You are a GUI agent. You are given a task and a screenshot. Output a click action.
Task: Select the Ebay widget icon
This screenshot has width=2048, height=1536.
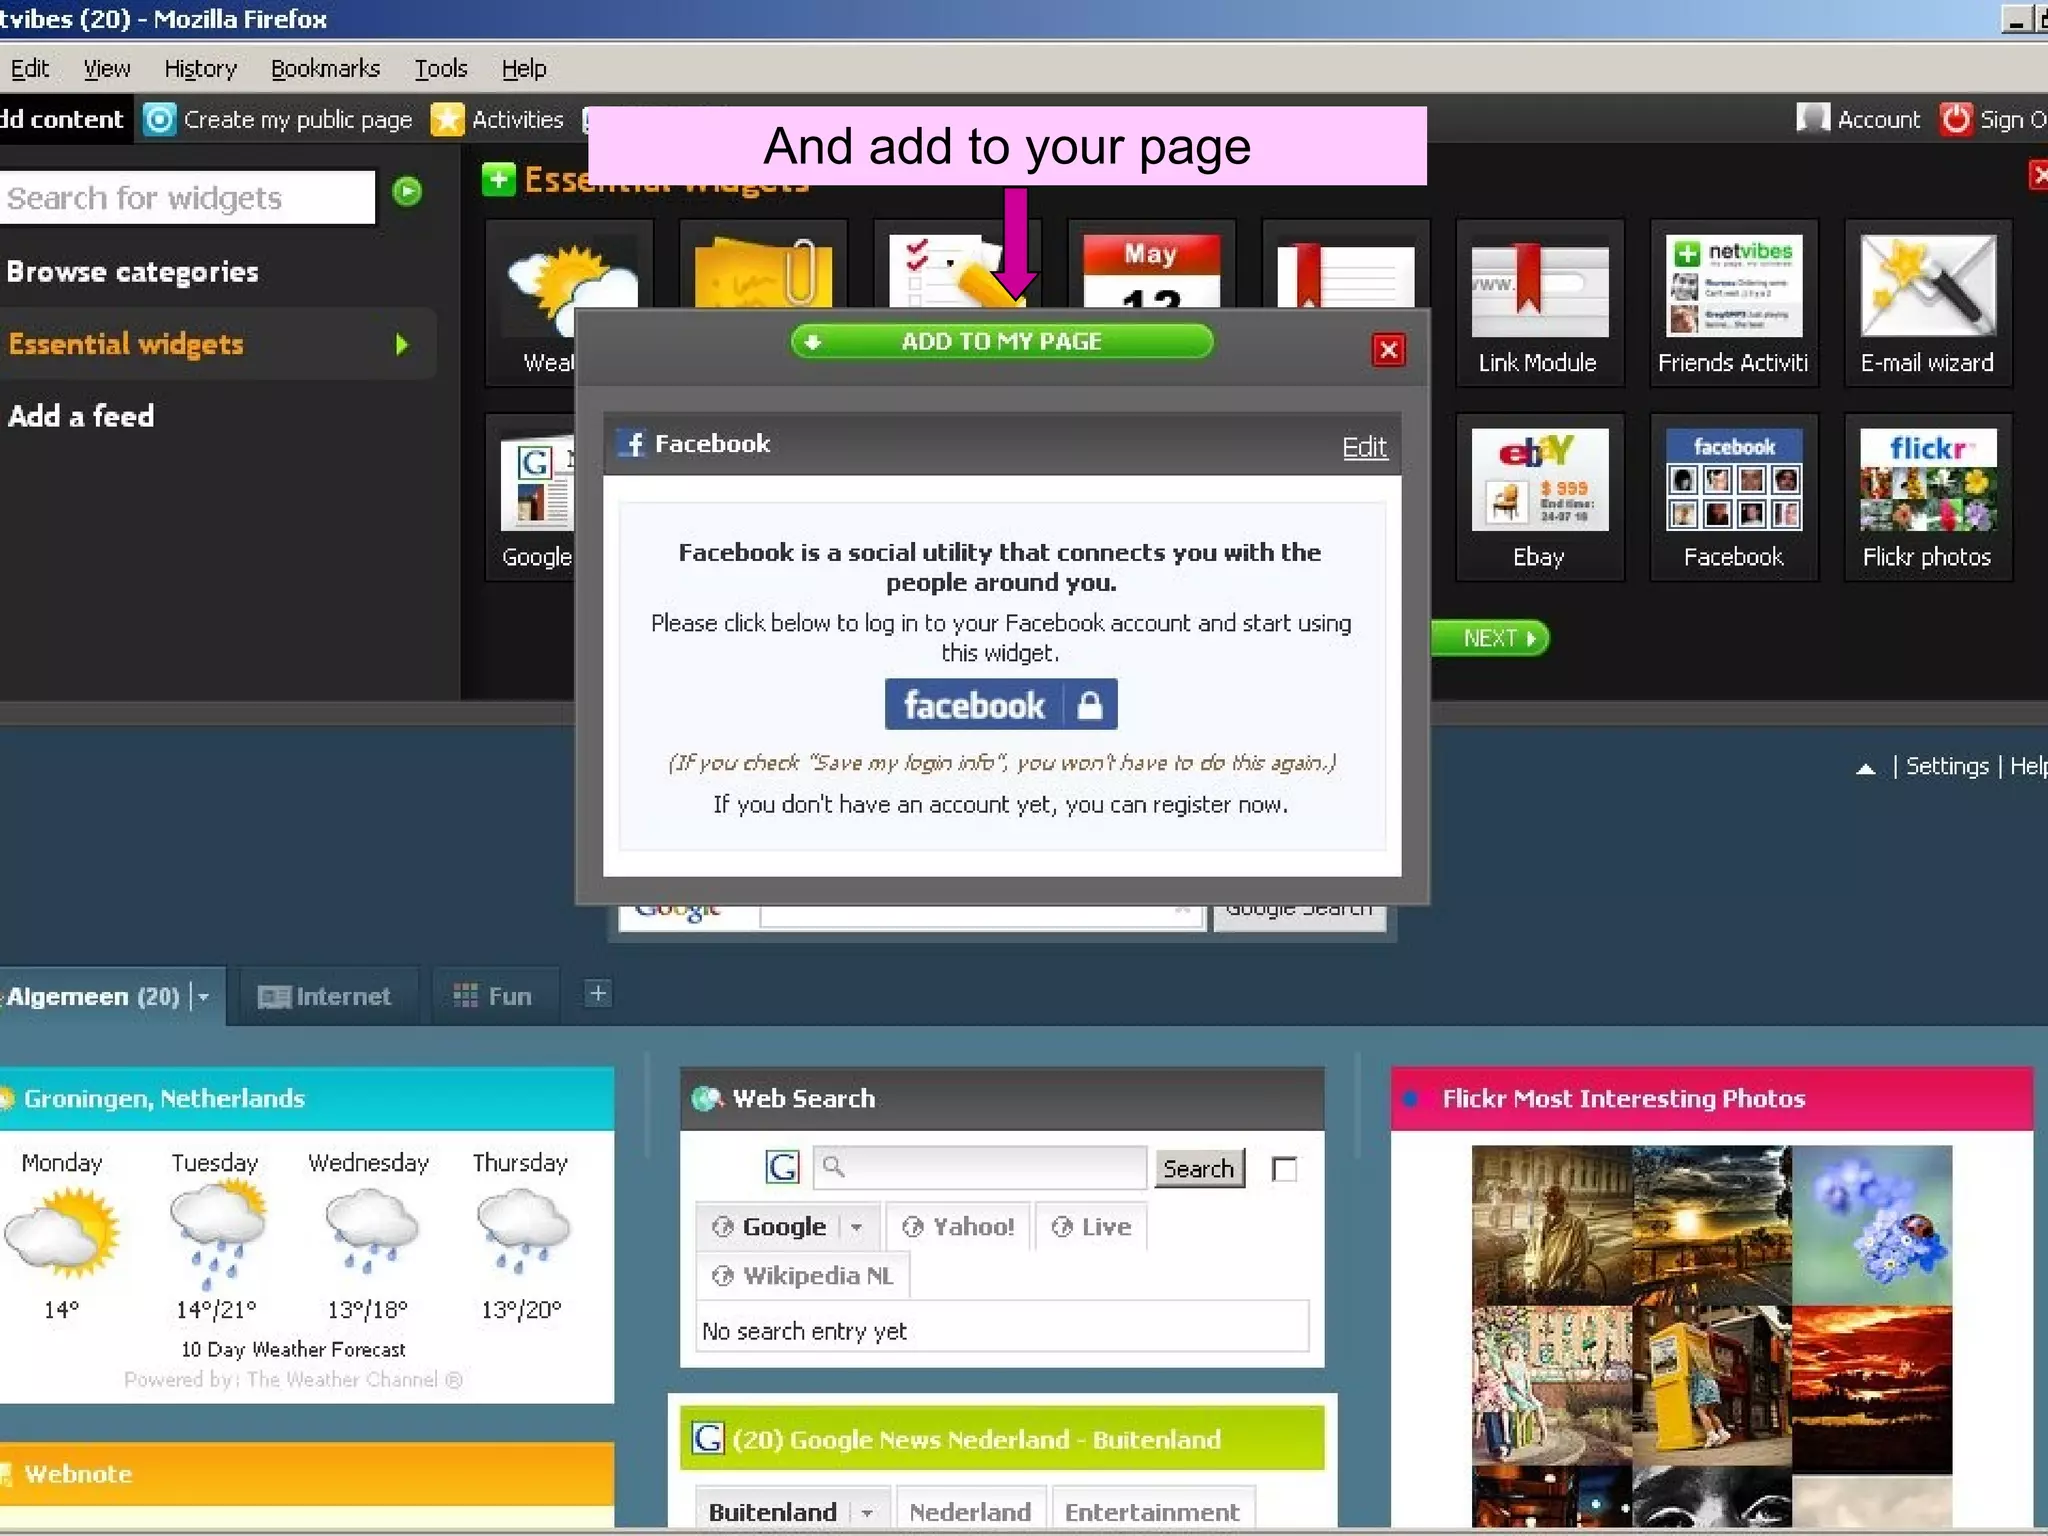(x=1539, y=480)
